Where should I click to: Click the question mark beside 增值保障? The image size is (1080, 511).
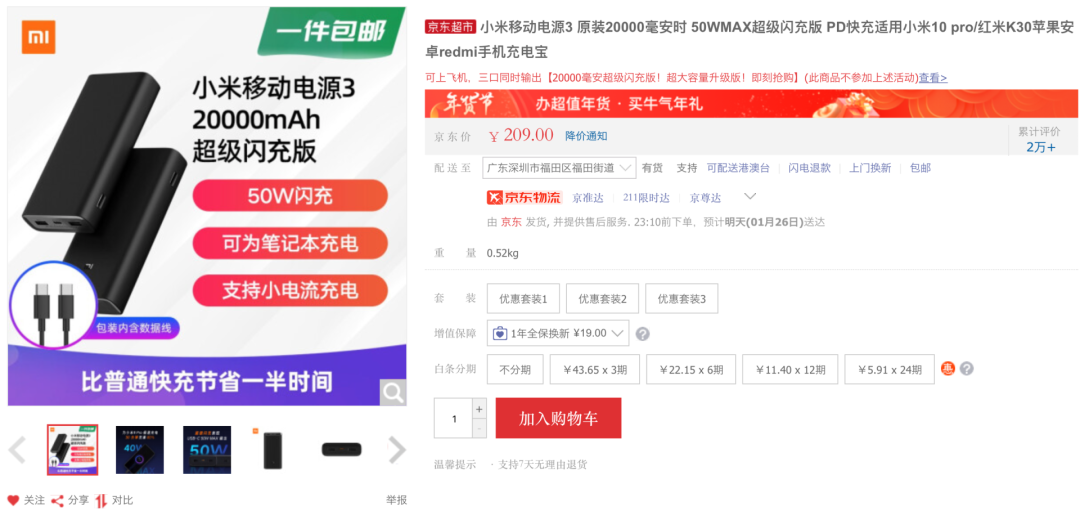click(x=642, y=334)
